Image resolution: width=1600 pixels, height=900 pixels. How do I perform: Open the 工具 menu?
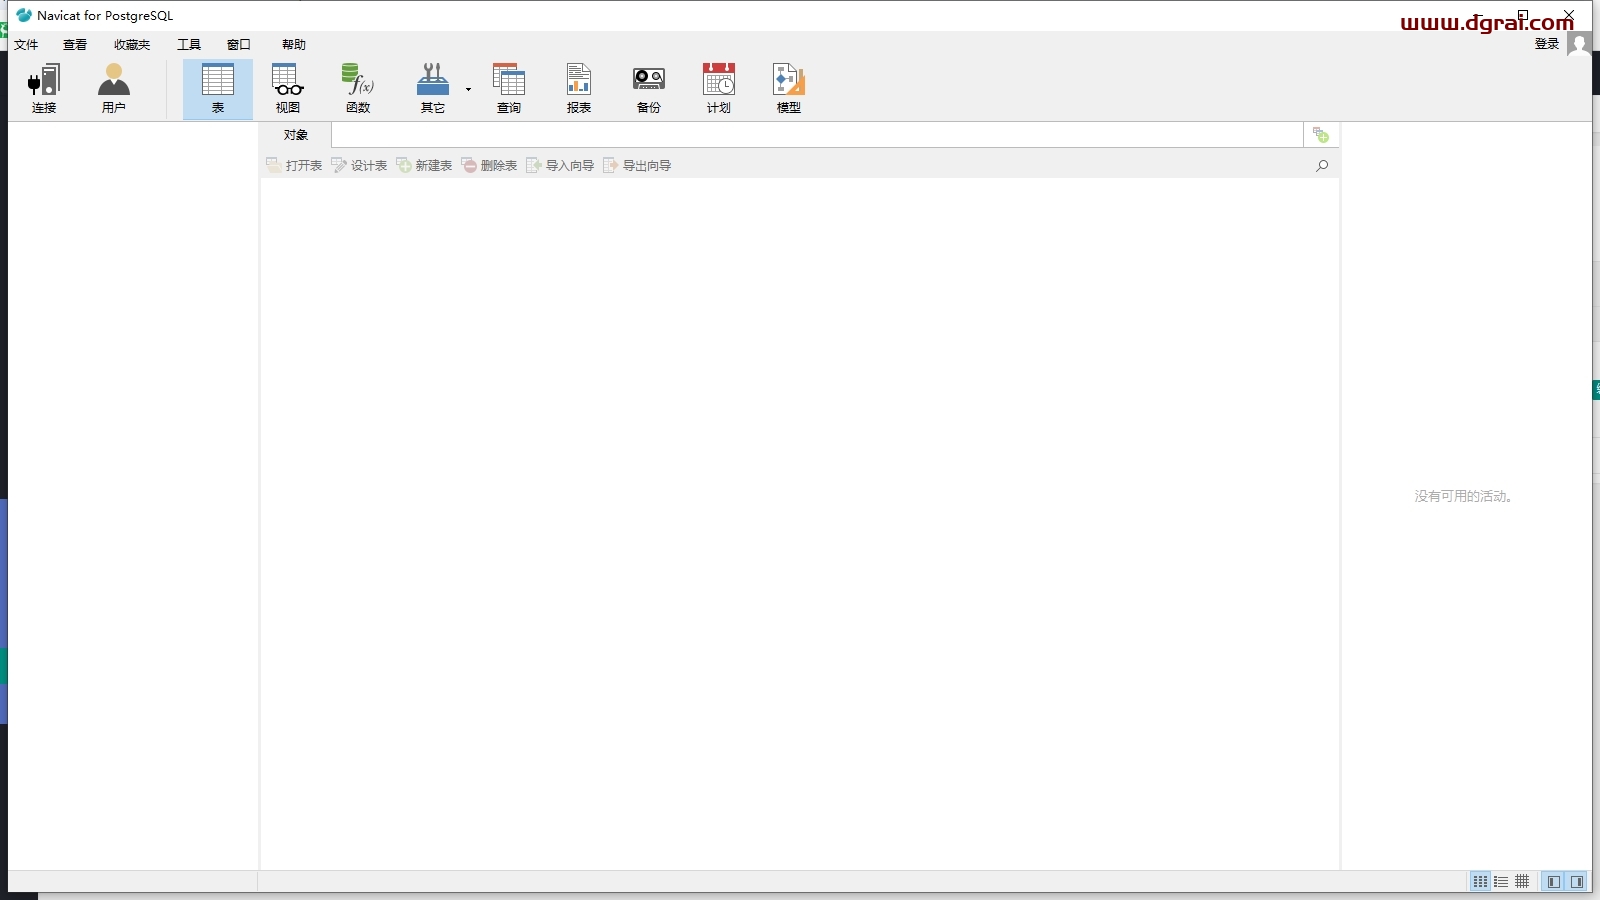point(189,44)
